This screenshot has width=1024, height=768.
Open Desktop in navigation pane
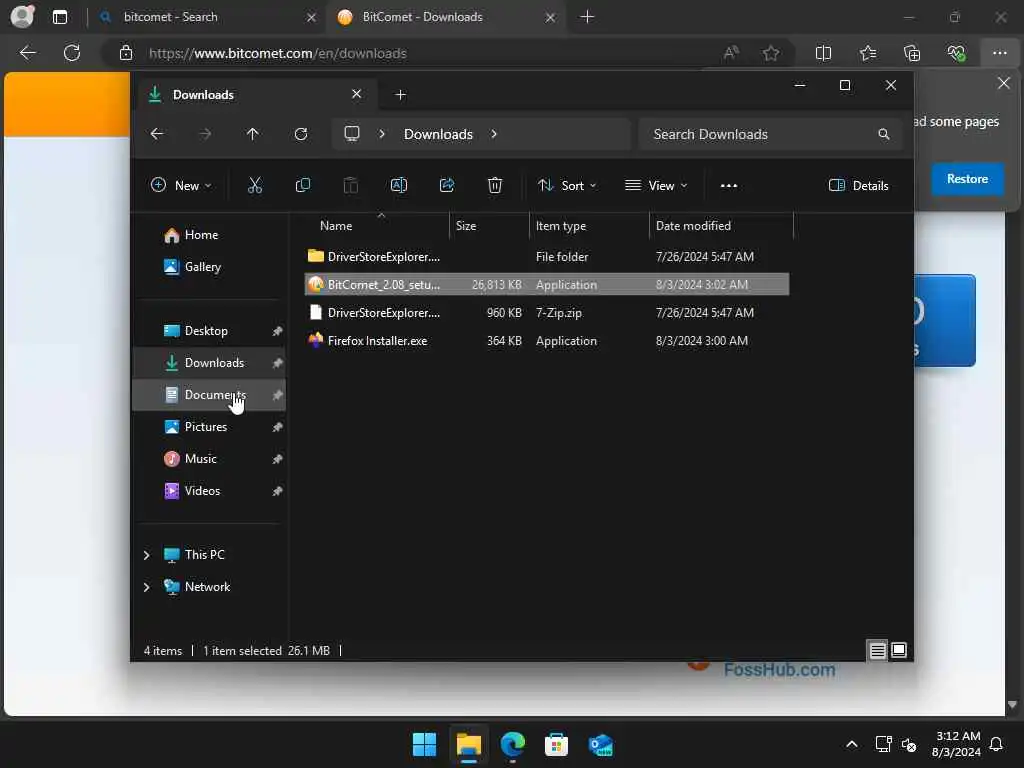pos(209,331)
